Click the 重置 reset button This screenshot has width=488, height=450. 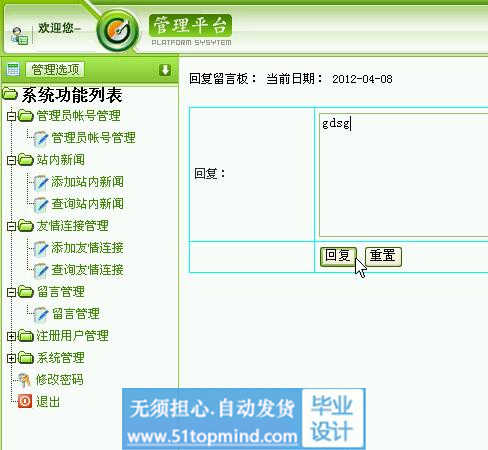tap(383, 256)
